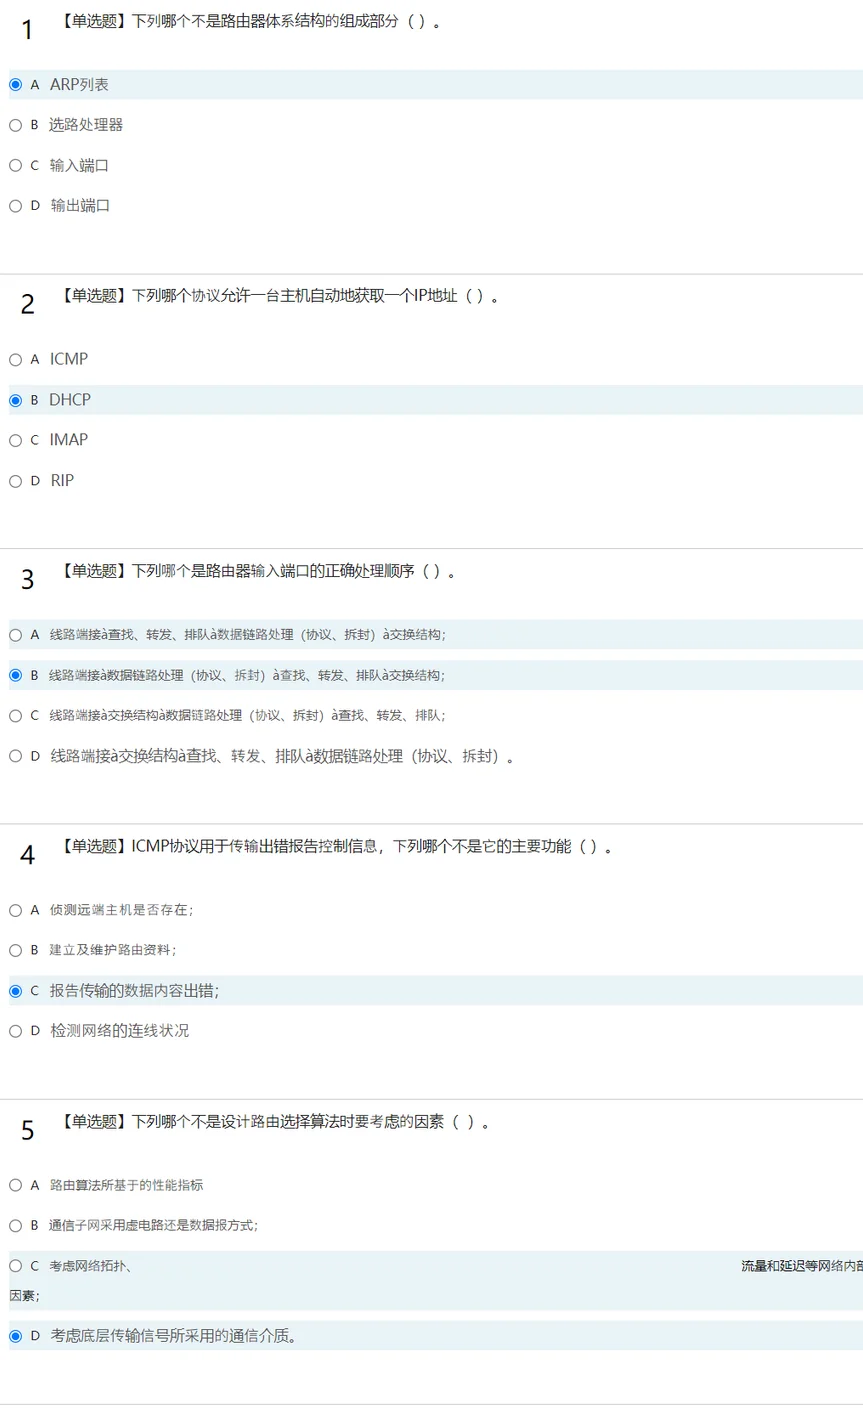Choose option B in question 3 processing order

tap(15, 675)
